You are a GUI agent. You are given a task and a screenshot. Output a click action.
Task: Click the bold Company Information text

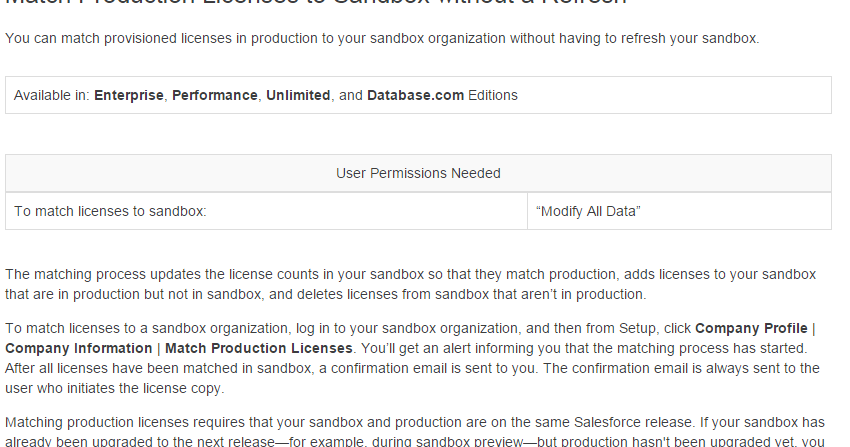pos(77,348)
